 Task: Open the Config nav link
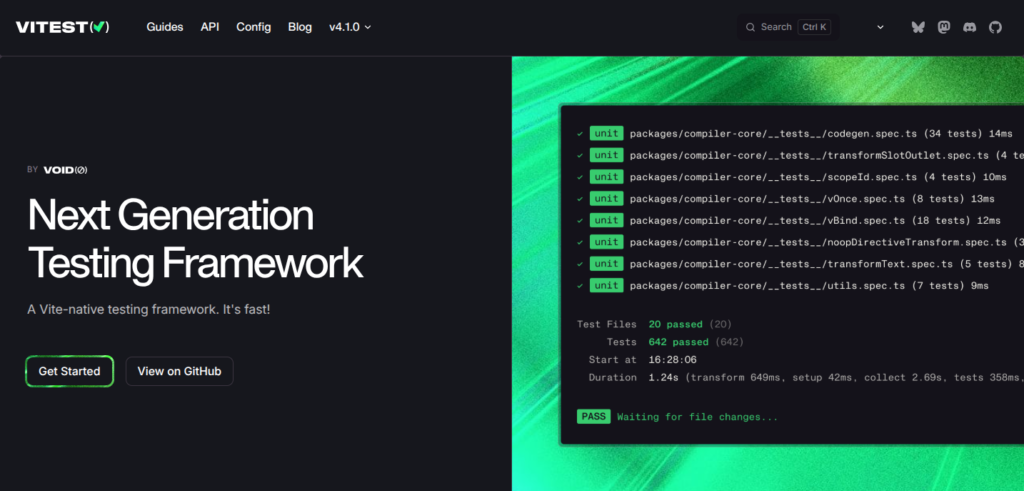pos(253,27)
